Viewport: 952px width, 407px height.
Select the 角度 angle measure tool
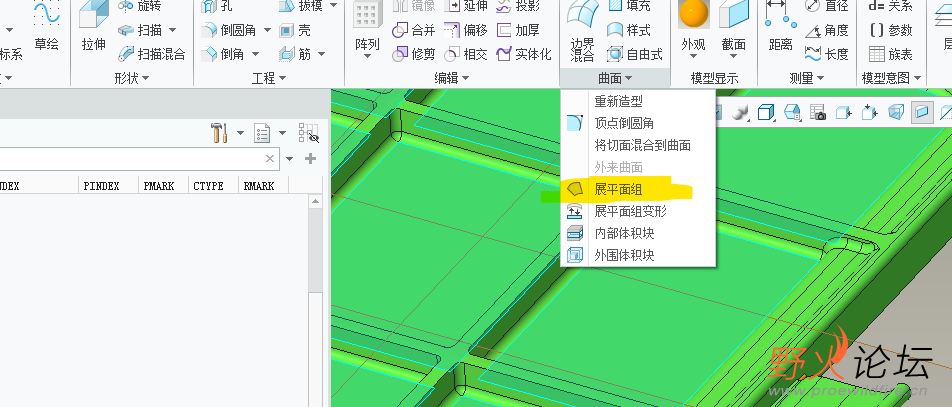pos(827,30)
